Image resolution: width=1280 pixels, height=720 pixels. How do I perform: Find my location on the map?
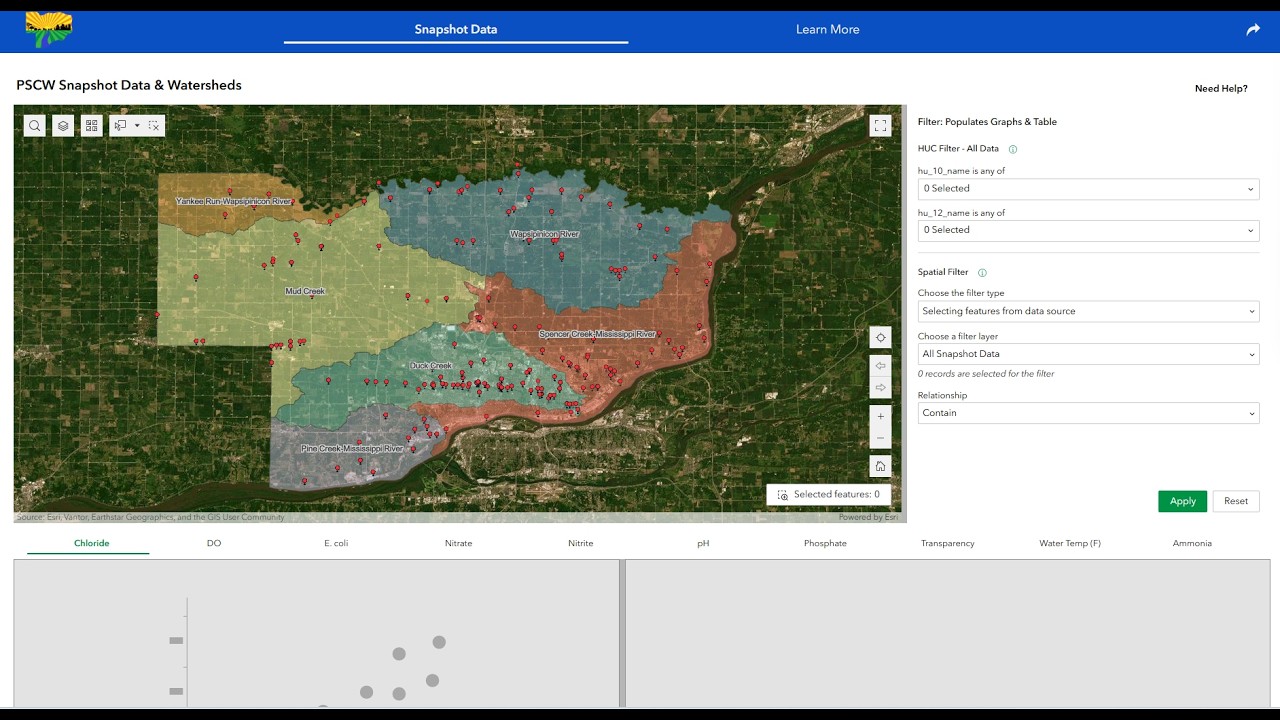(x=880, y=338)
